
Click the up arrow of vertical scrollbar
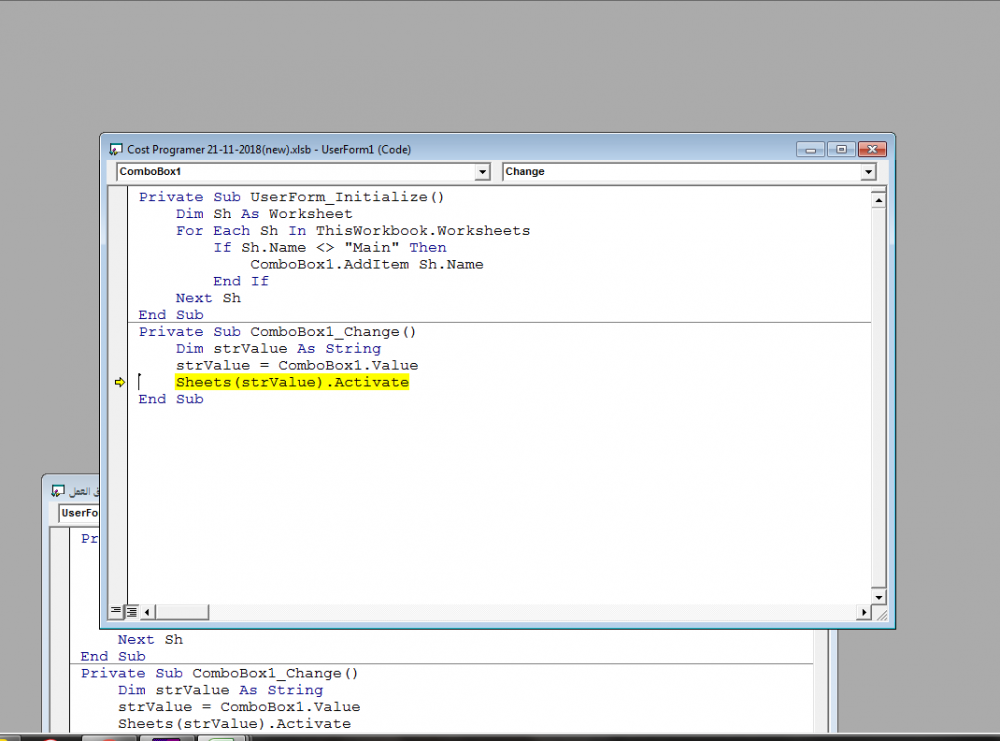(878, 200)
